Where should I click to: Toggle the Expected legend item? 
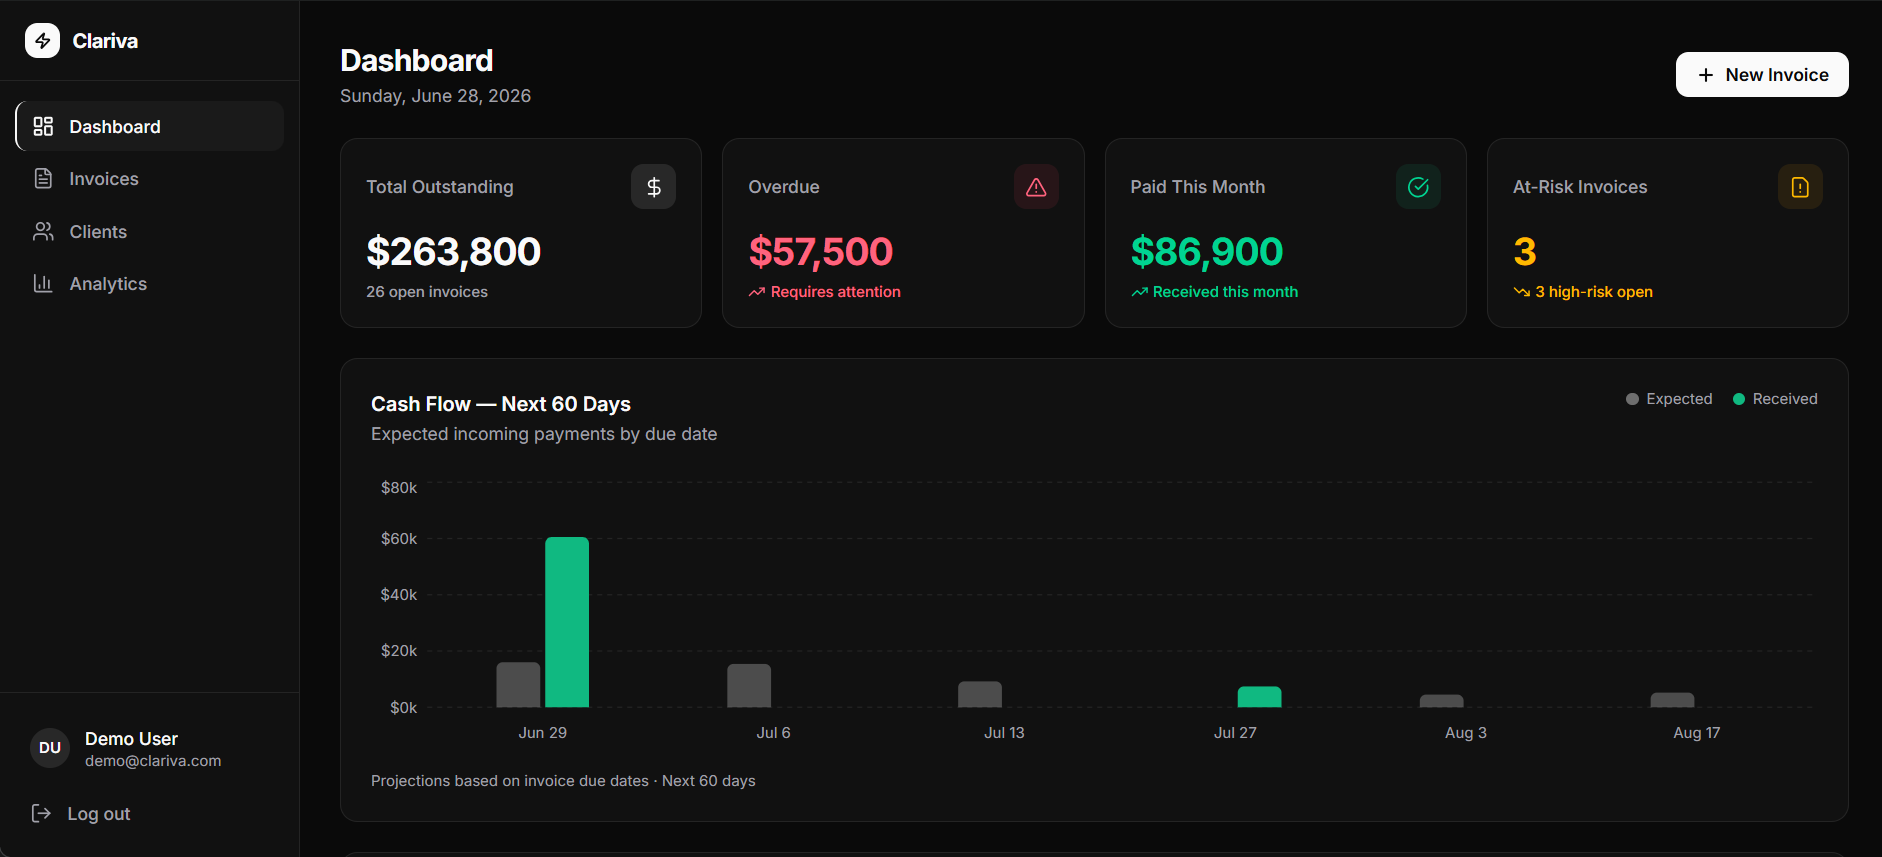click(x=1669, y=399)
